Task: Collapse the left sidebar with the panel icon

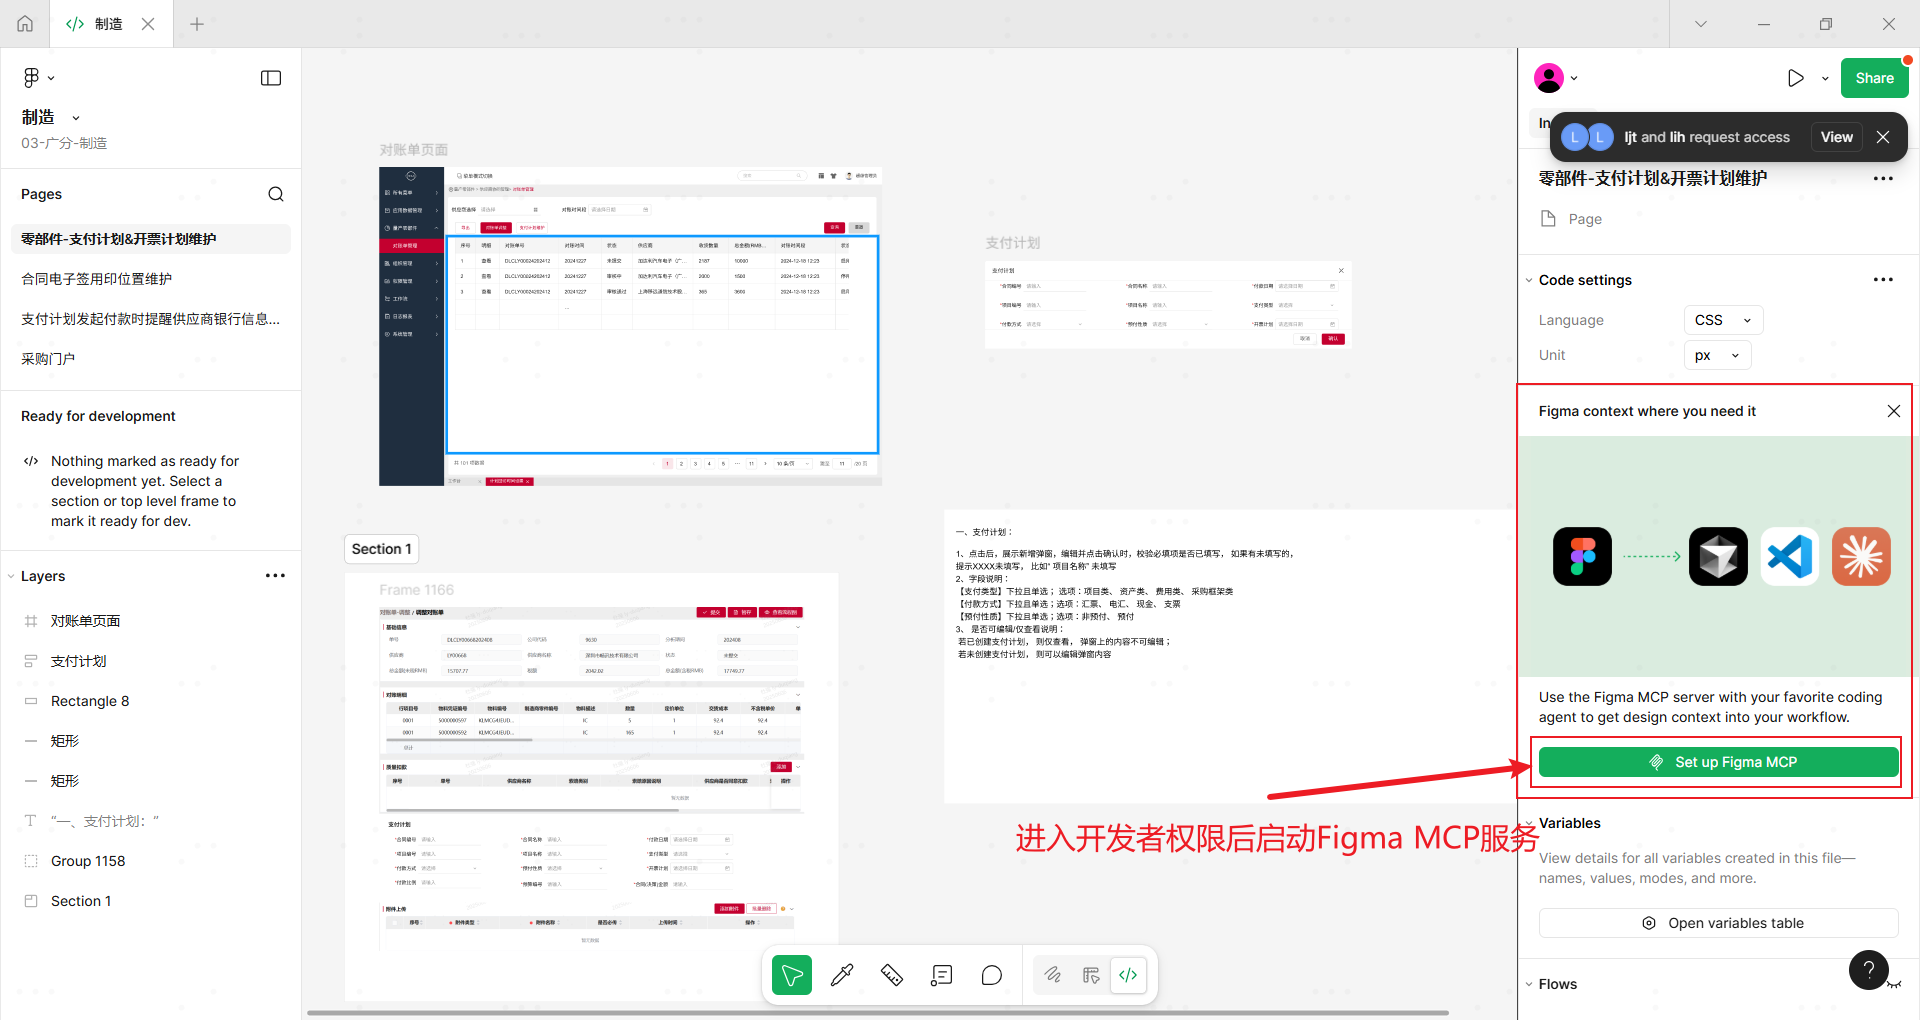Action: point(271,78)
